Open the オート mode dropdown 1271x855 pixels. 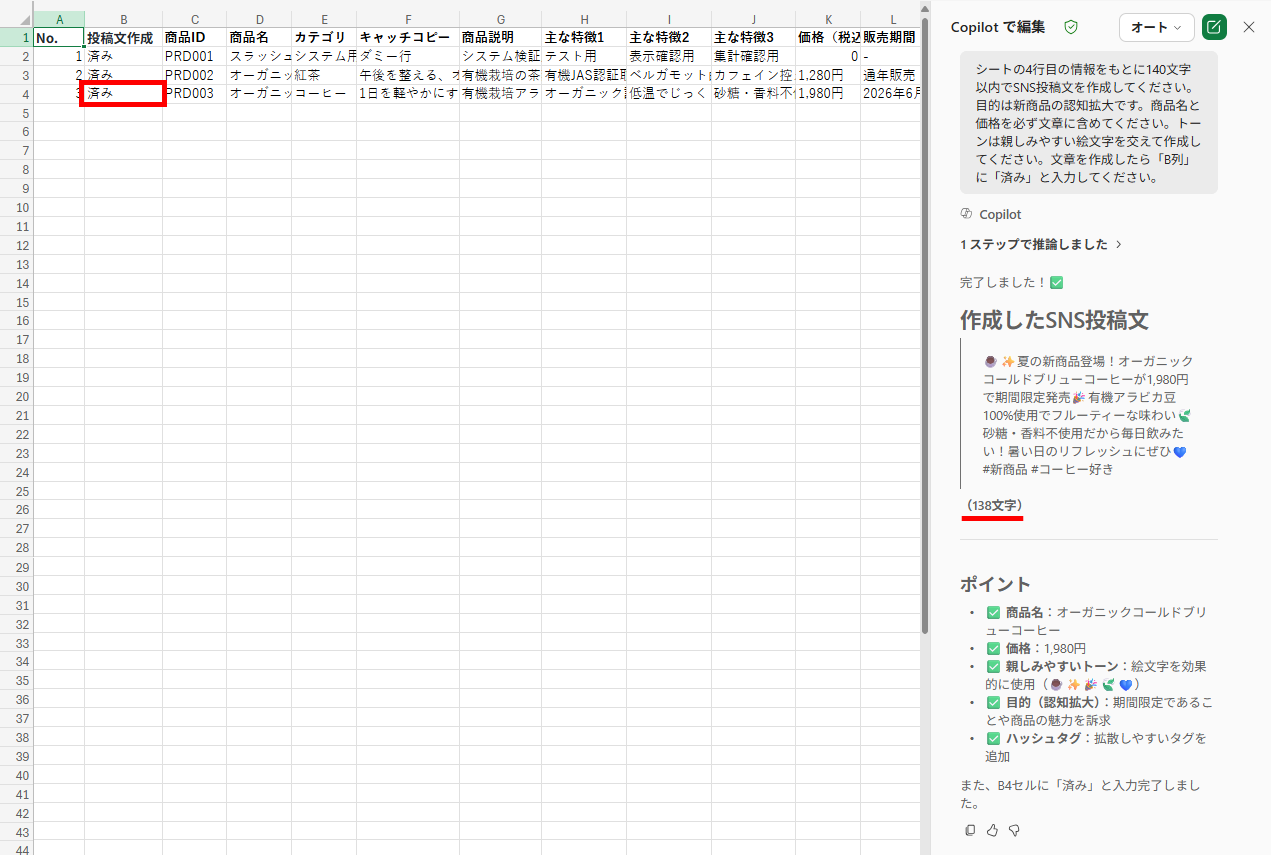click(1156, 27)
